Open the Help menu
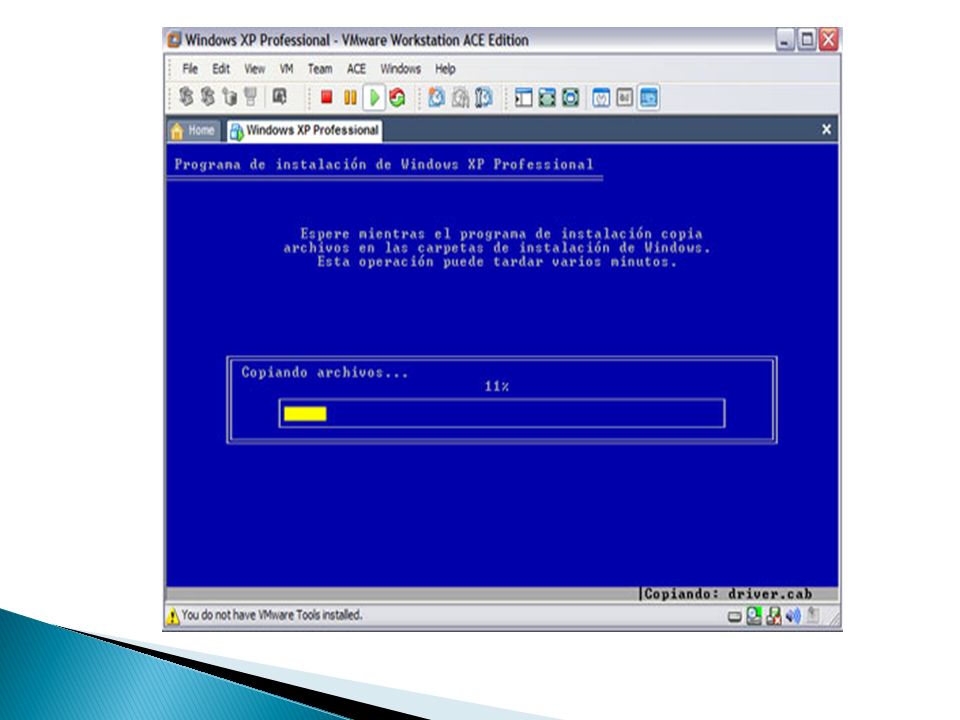960x720 pixels. click(x=446, y=69)
